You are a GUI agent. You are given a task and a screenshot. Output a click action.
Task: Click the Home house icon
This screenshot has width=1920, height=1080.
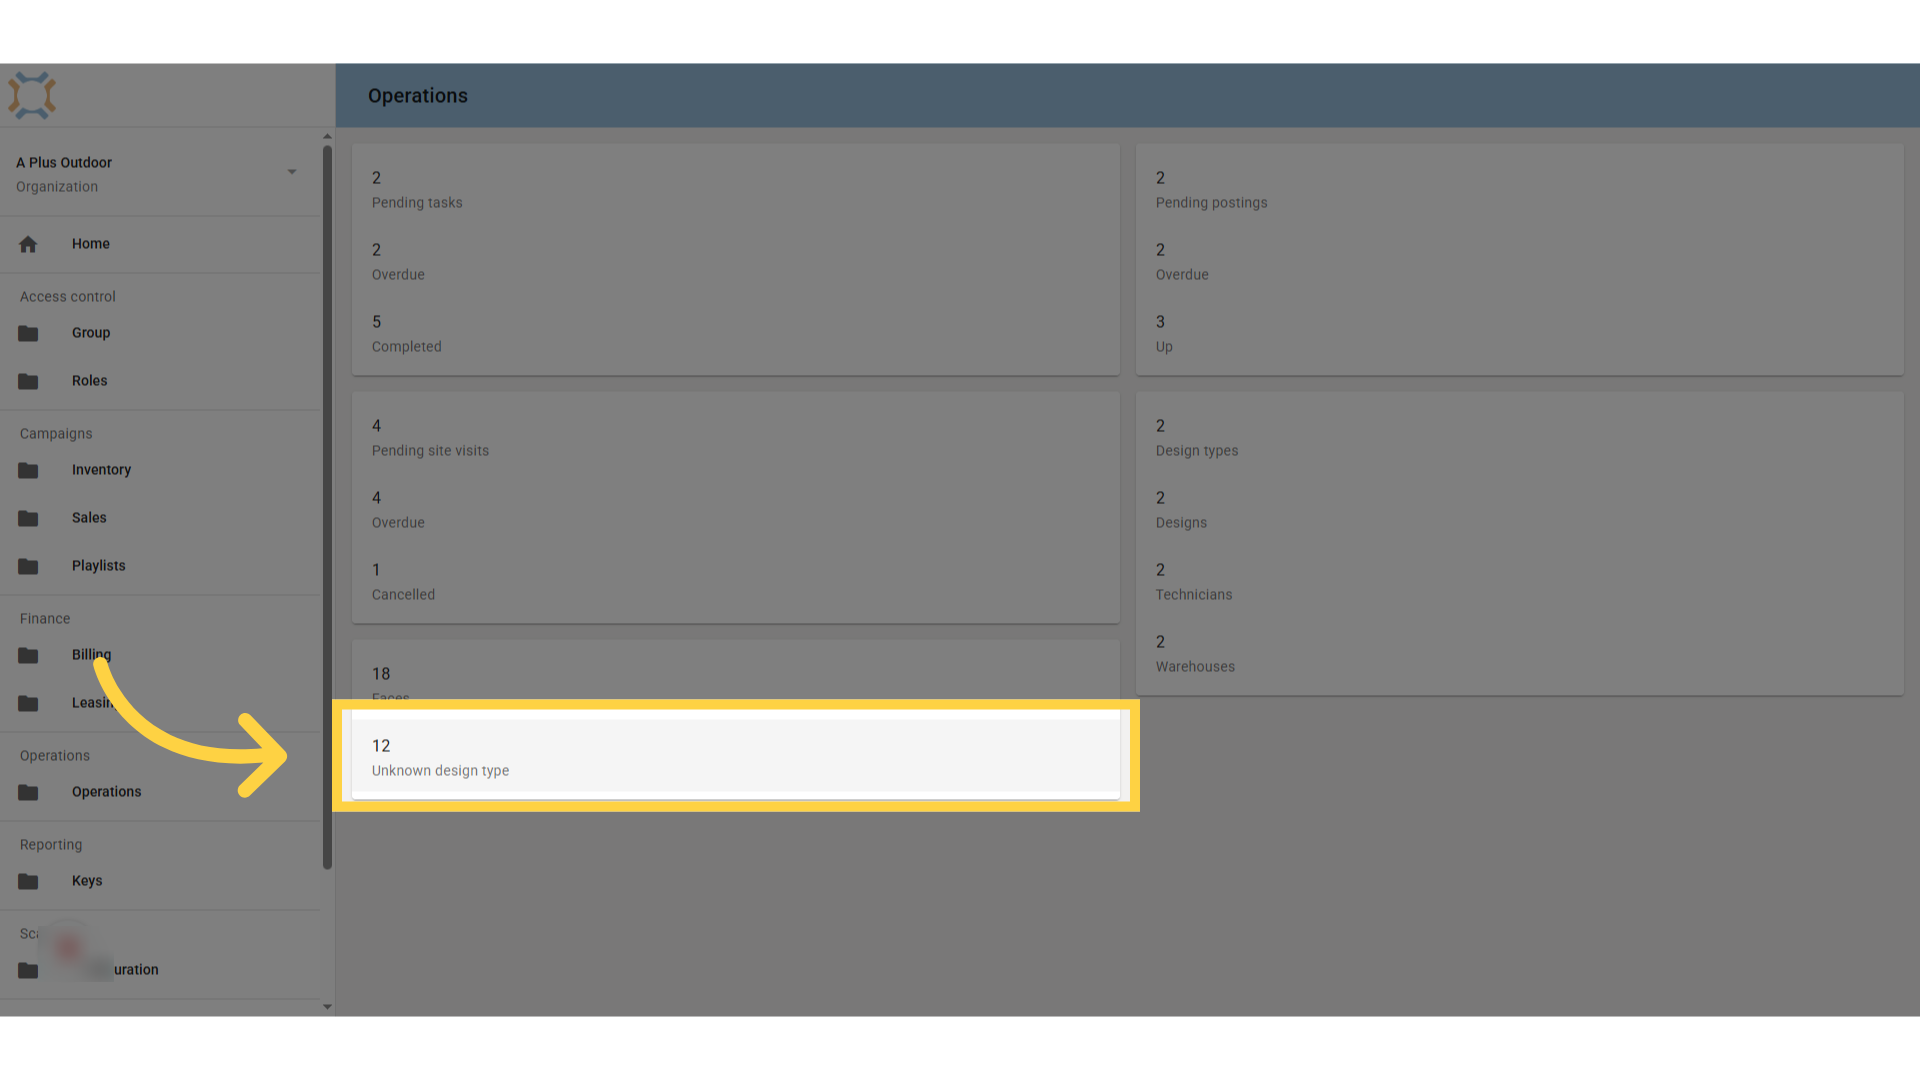[28, 244]
